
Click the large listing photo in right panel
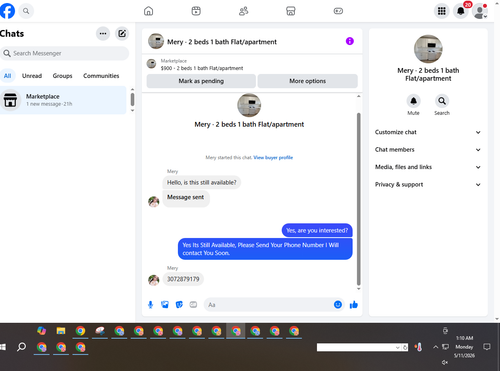pos(428,49)
